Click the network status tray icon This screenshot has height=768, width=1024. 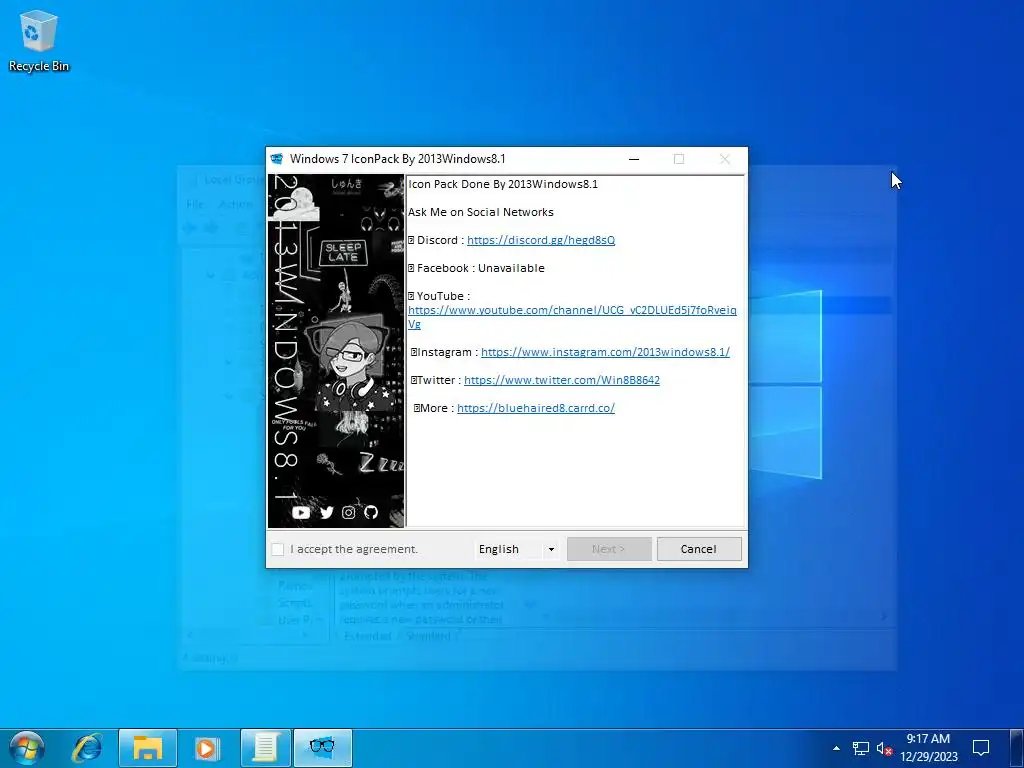point(861,748)
